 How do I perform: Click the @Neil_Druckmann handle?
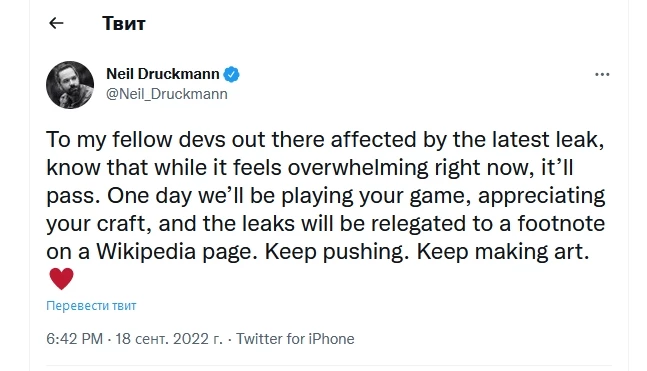pyautogui.click(x=167, y=94)
